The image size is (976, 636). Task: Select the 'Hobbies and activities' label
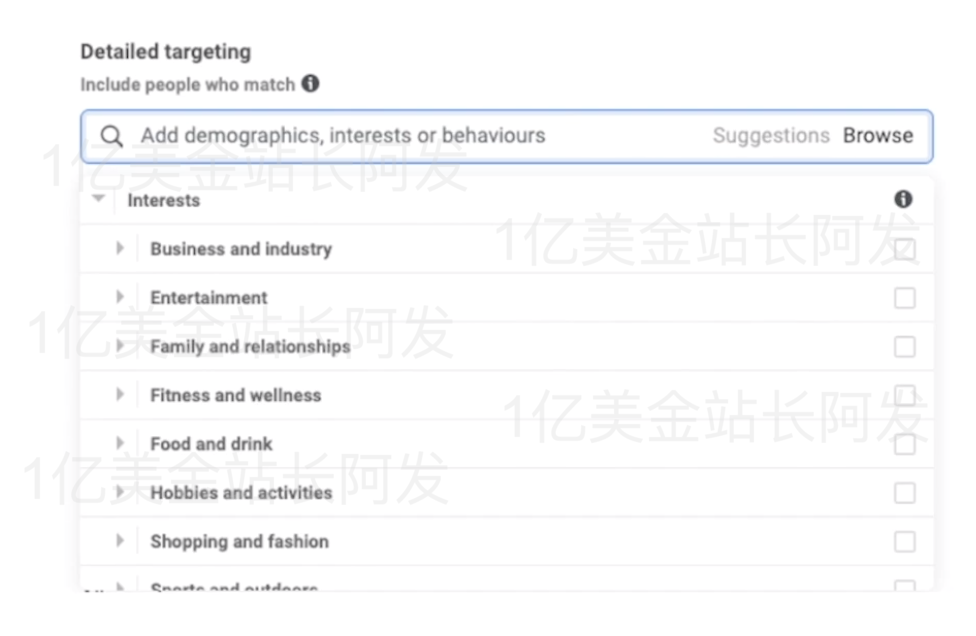[242, 492]
